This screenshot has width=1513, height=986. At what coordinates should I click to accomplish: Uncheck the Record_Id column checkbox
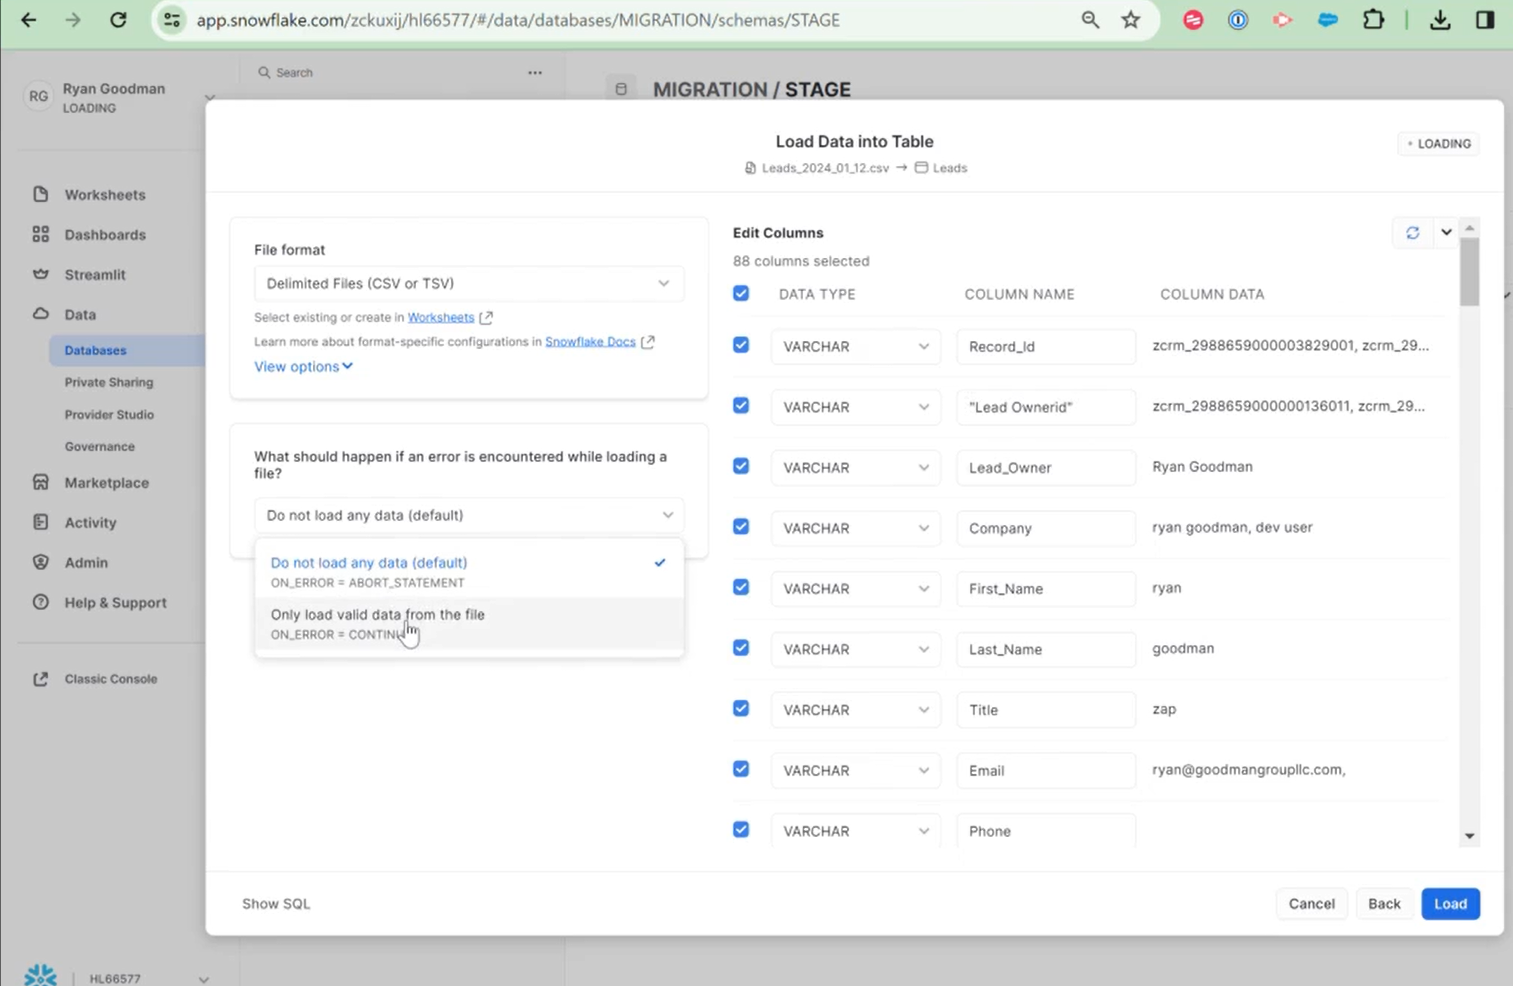point(741,345)
